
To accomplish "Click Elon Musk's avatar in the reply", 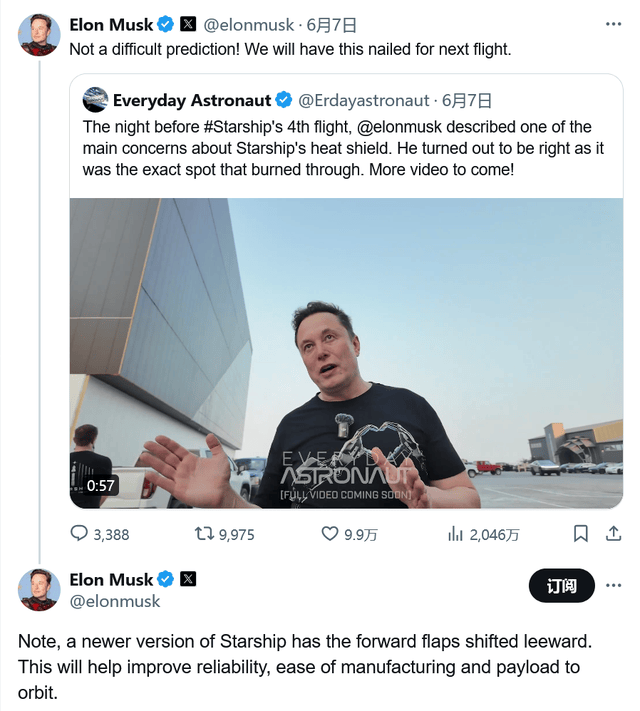I will click(39, 590).
